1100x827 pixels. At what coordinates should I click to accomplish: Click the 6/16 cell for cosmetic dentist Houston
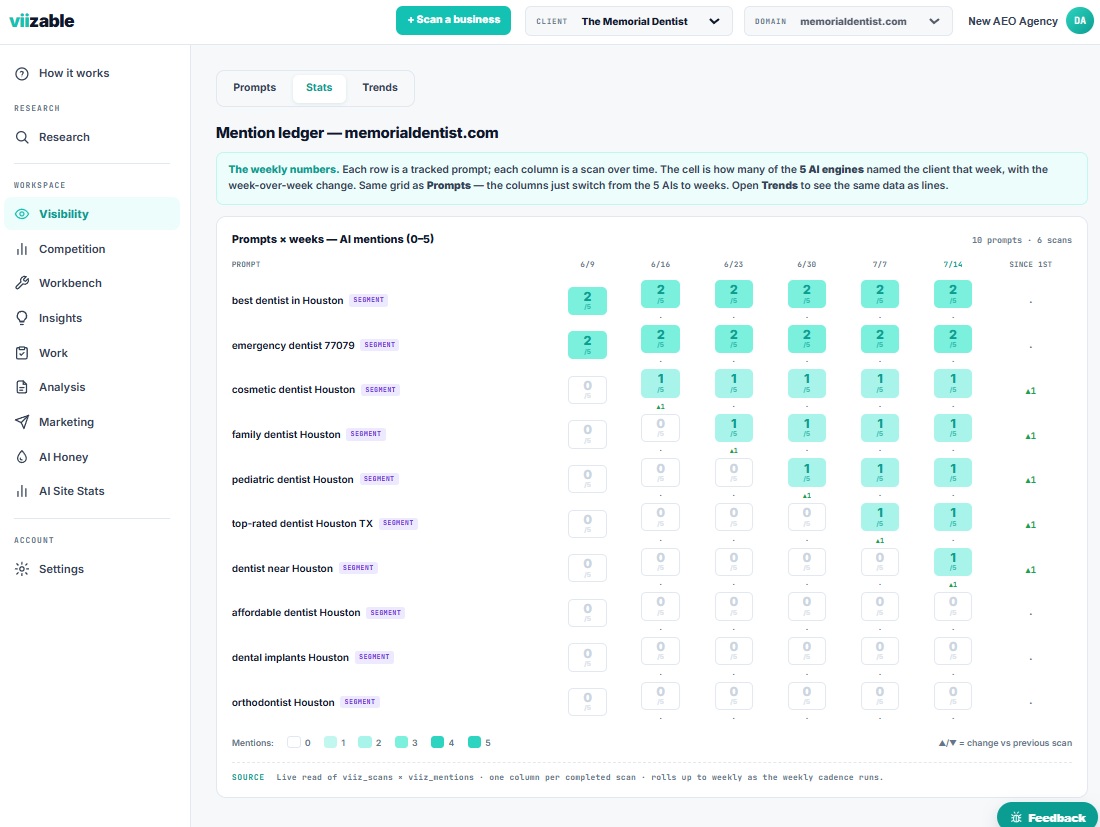660,383
